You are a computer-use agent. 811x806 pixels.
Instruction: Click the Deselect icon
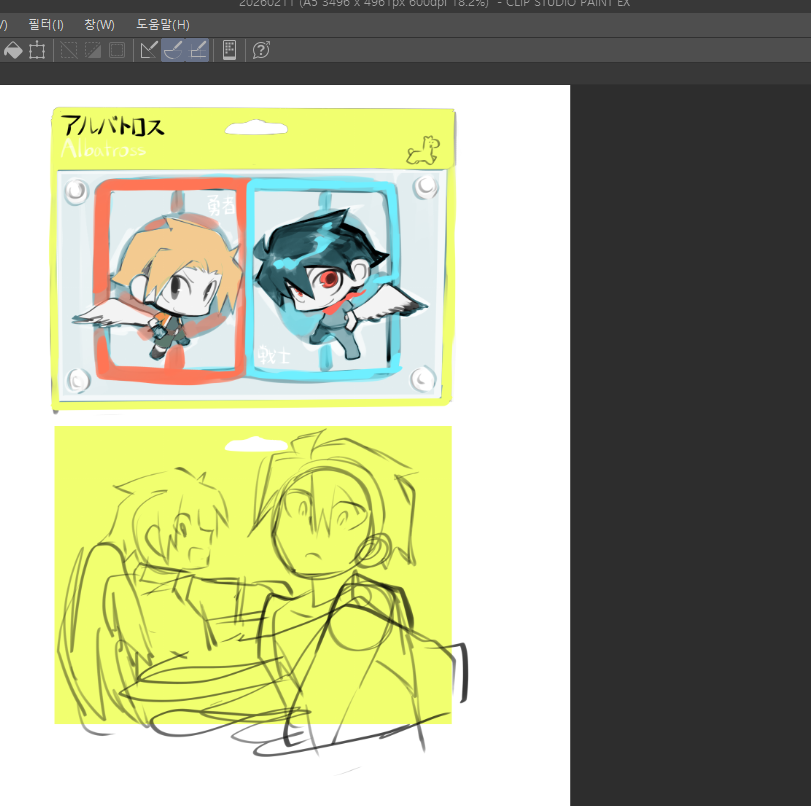(69, 50)
